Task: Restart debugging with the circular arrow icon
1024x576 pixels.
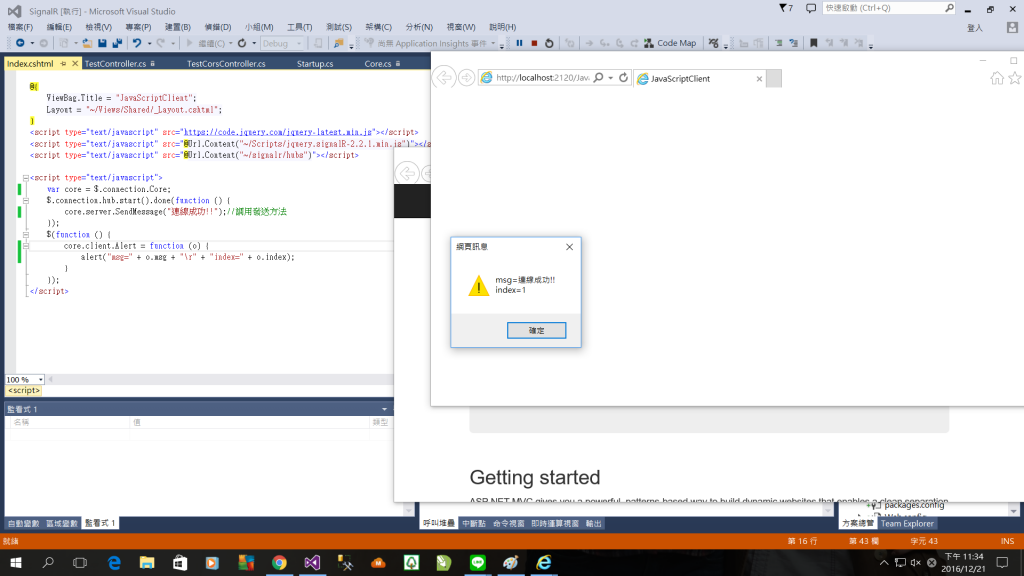Action: [x=549, y=43]
